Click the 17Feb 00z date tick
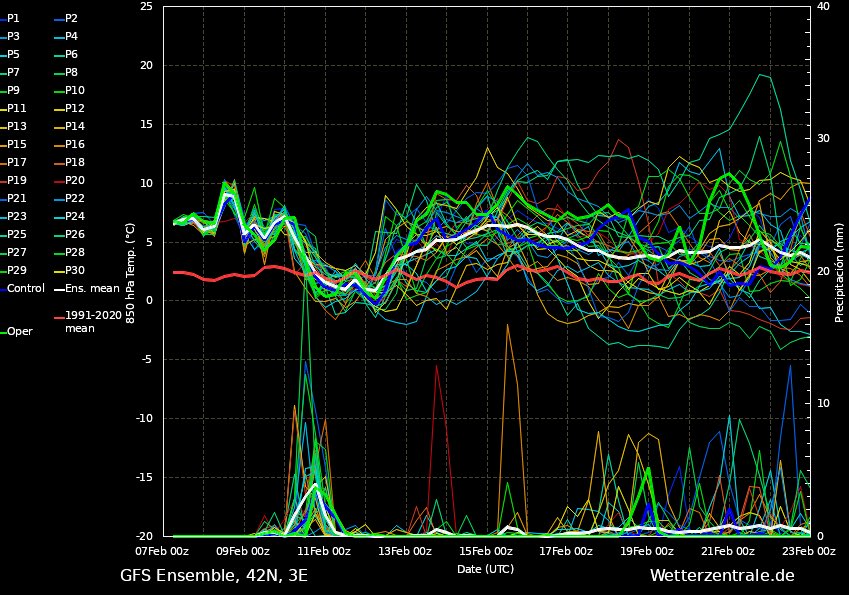The width and height of the screenshot is (849, 595). 566,551
